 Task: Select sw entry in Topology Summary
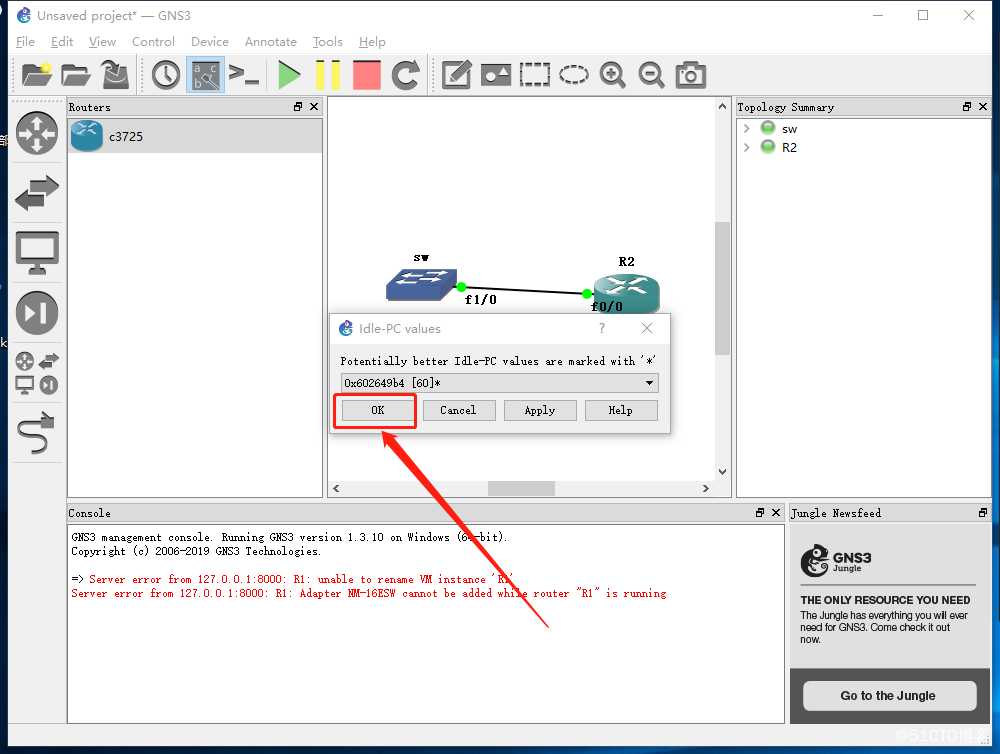pyautogui.click(x=789, y=129)
